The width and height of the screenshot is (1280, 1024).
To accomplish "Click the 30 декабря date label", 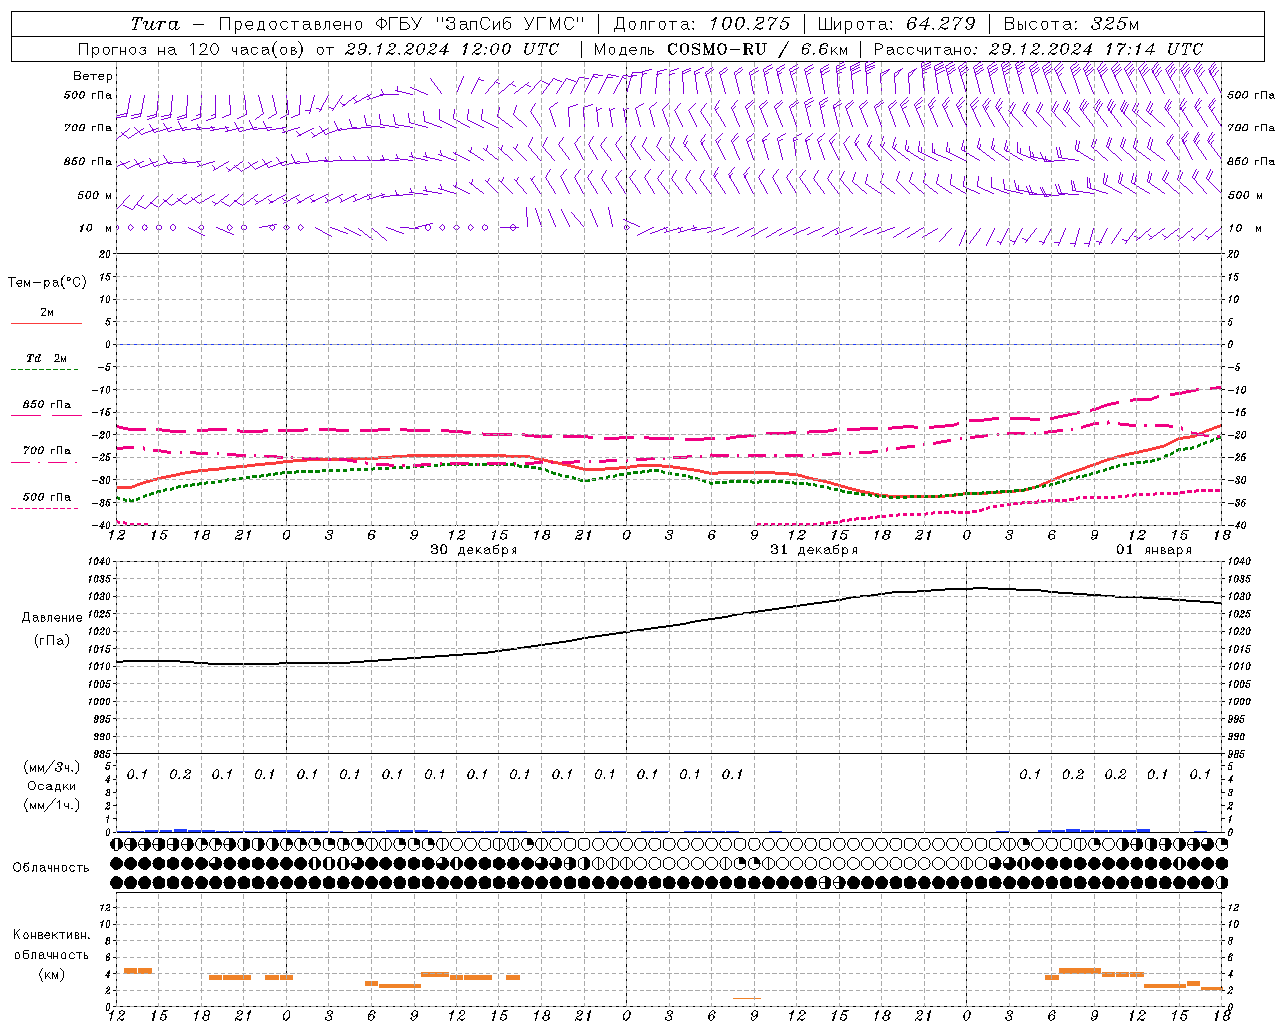I will [474, 550].
